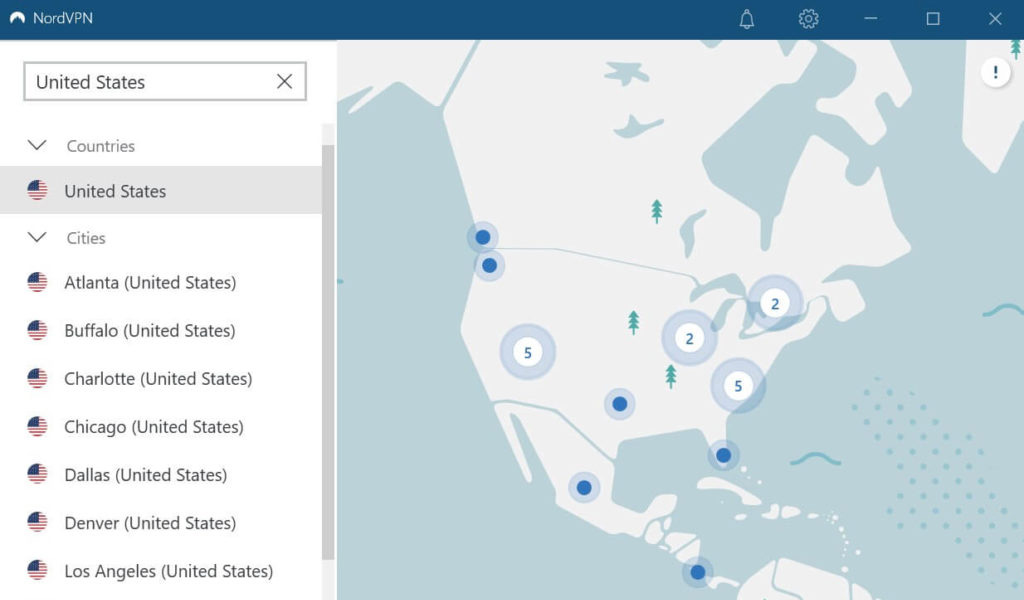Select Dallas (United States)
This screenshot has height=600, width=1024.
161,475
